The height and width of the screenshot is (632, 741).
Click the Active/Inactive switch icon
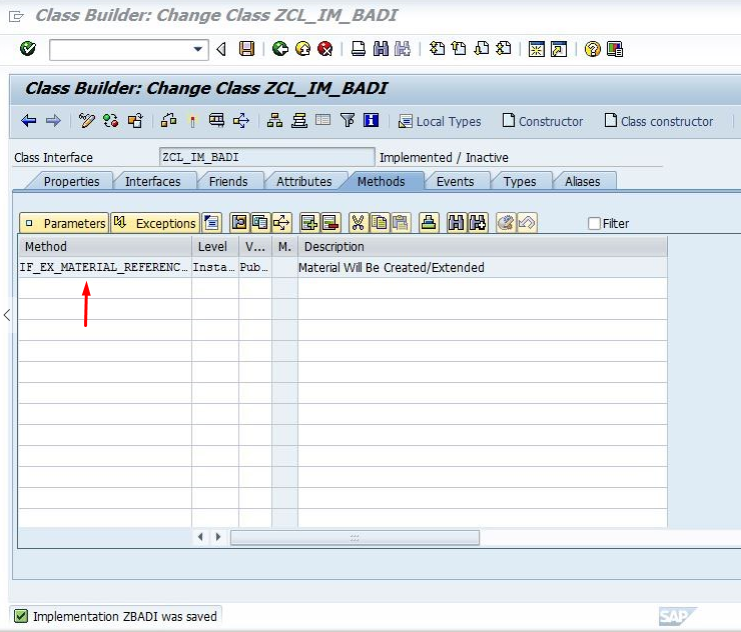pyautogui.click(x=111, y=121)
